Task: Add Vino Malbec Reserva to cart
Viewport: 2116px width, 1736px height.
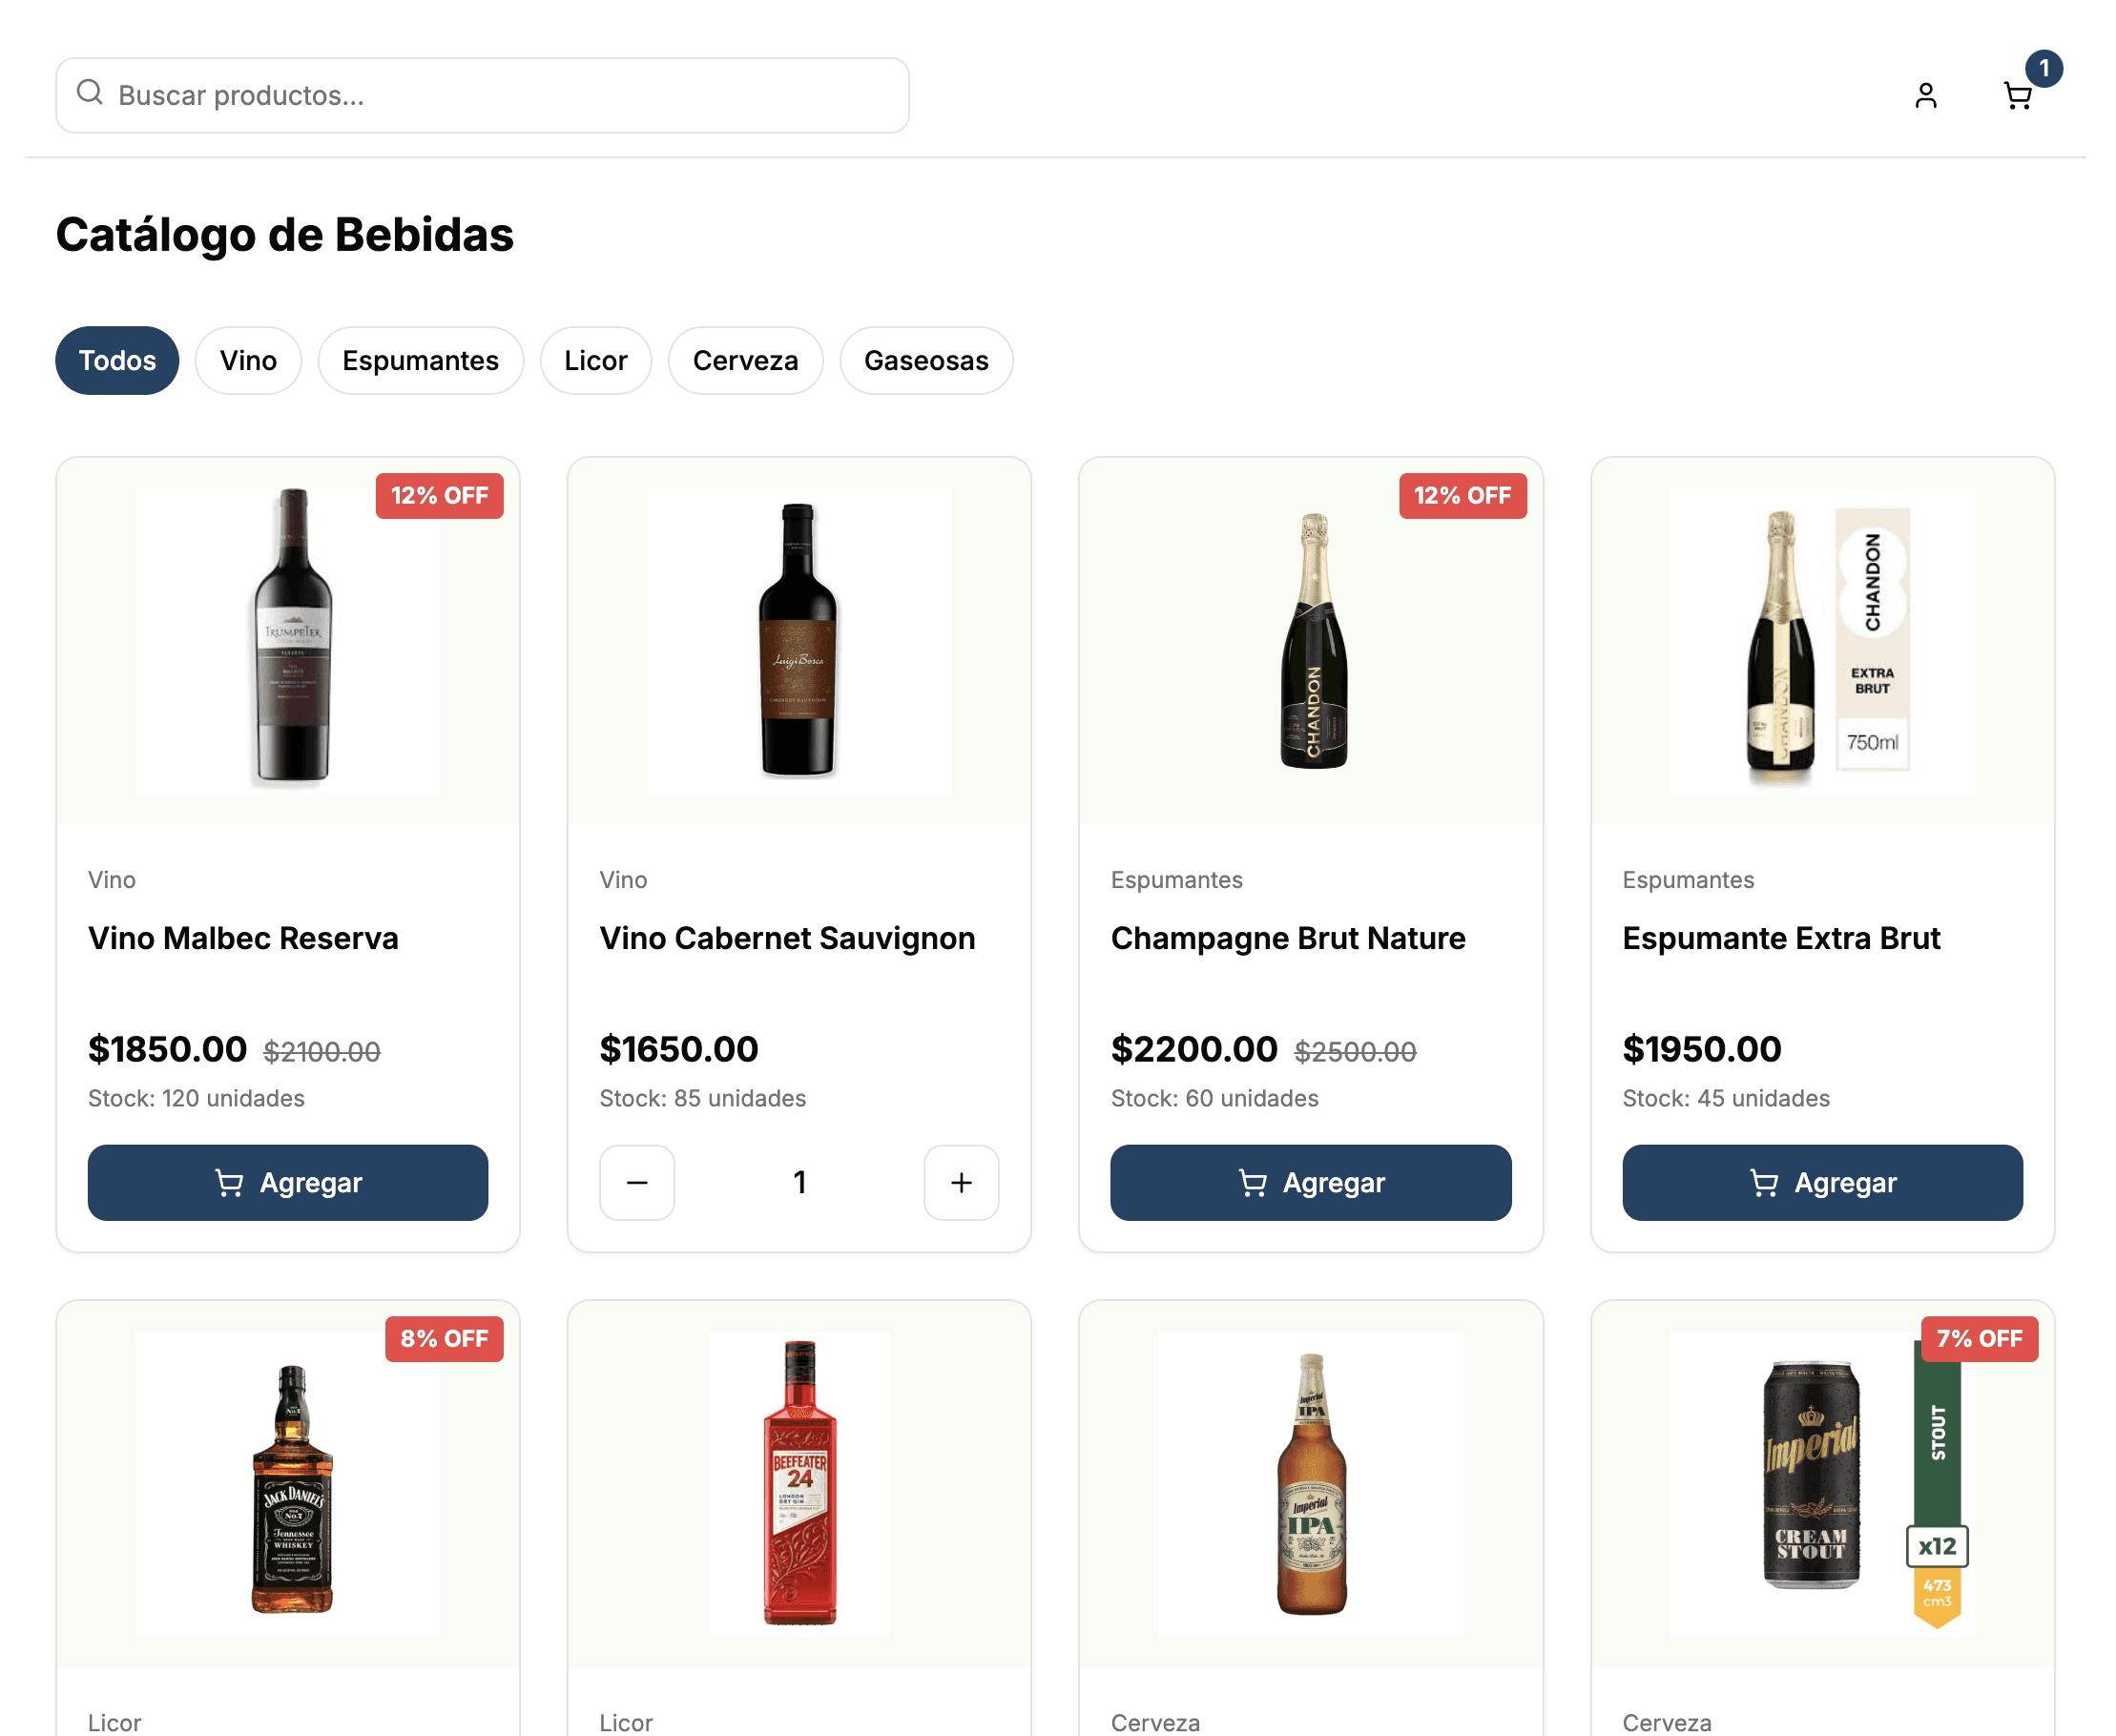Action: pos(288,1182)
